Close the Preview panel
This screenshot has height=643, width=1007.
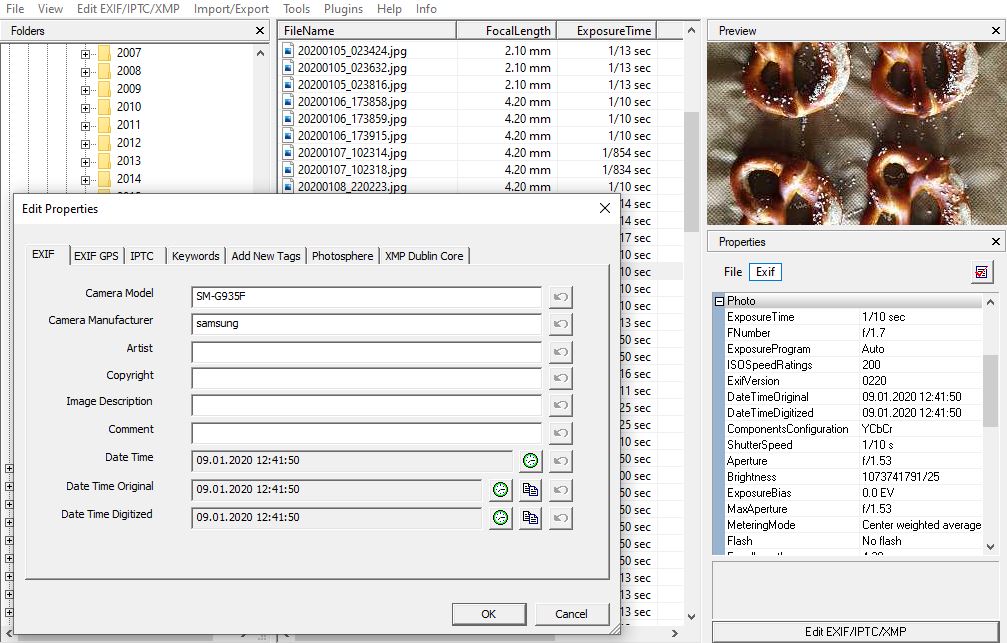(x=995, y=31)
